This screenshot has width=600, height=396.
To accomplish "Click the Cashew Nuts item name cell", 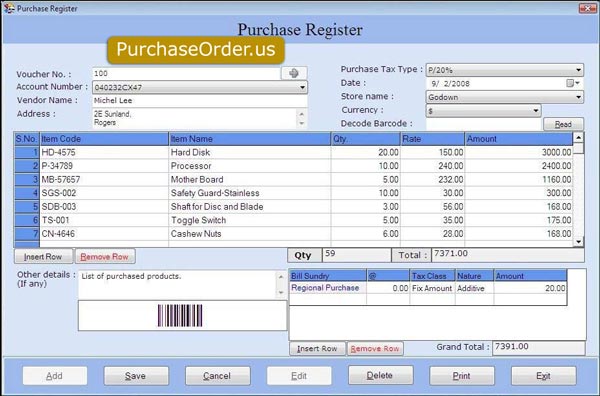I will click(249, 234).
